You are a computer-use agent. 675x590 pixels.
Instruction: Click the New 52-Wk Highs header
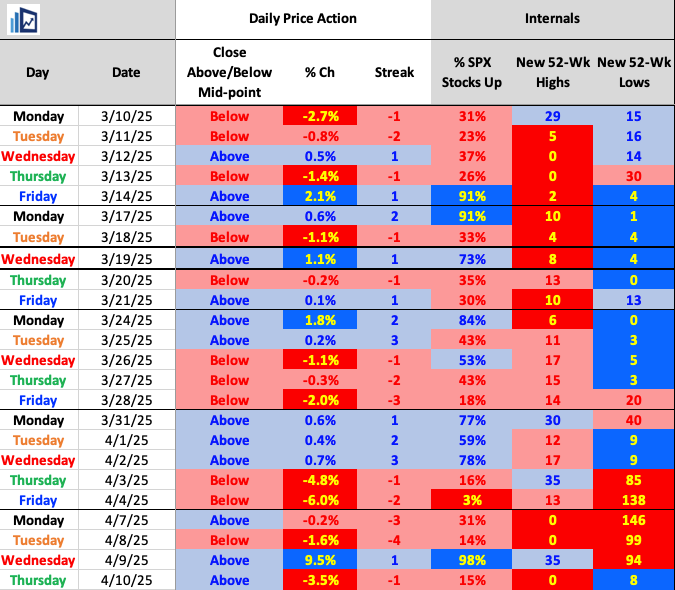coord(553,72)
